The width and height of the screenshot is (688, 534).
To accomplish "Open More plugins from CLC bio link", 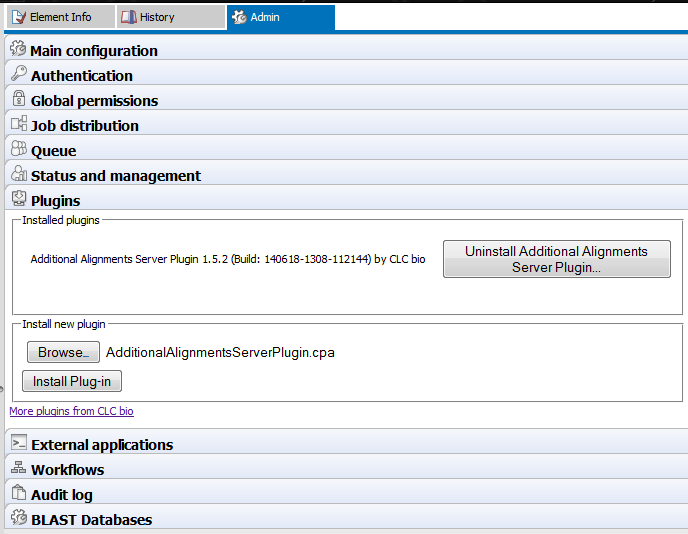I will pyautogui.click(x=72, y=411).
